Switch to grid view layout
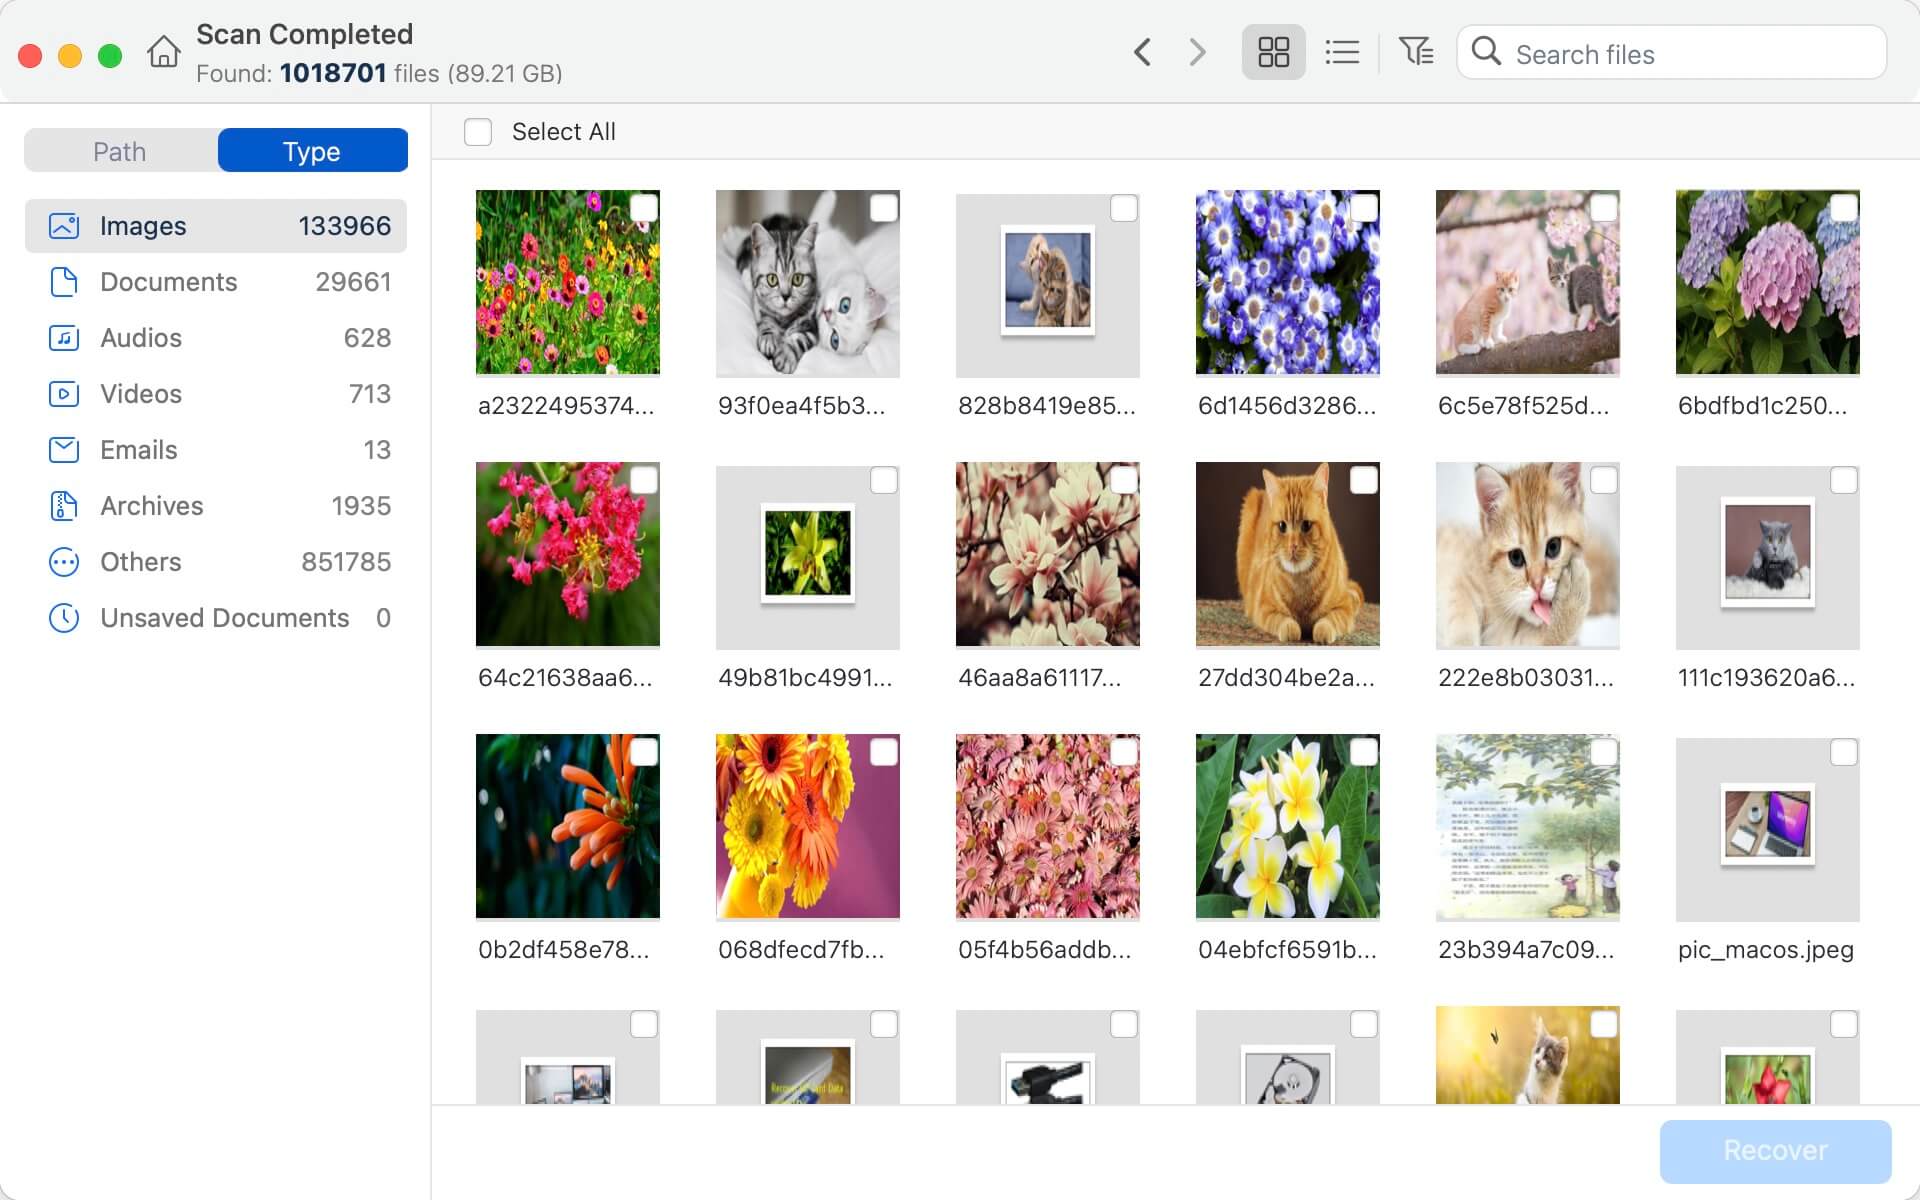This screenshot has height=1200, width=1920. point(1273,52)
